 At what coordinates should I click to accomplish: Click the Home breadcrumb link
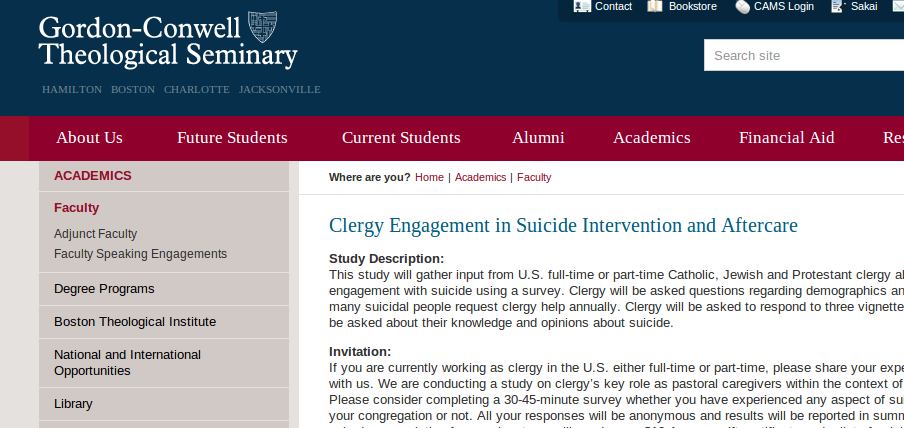(430, 177)
